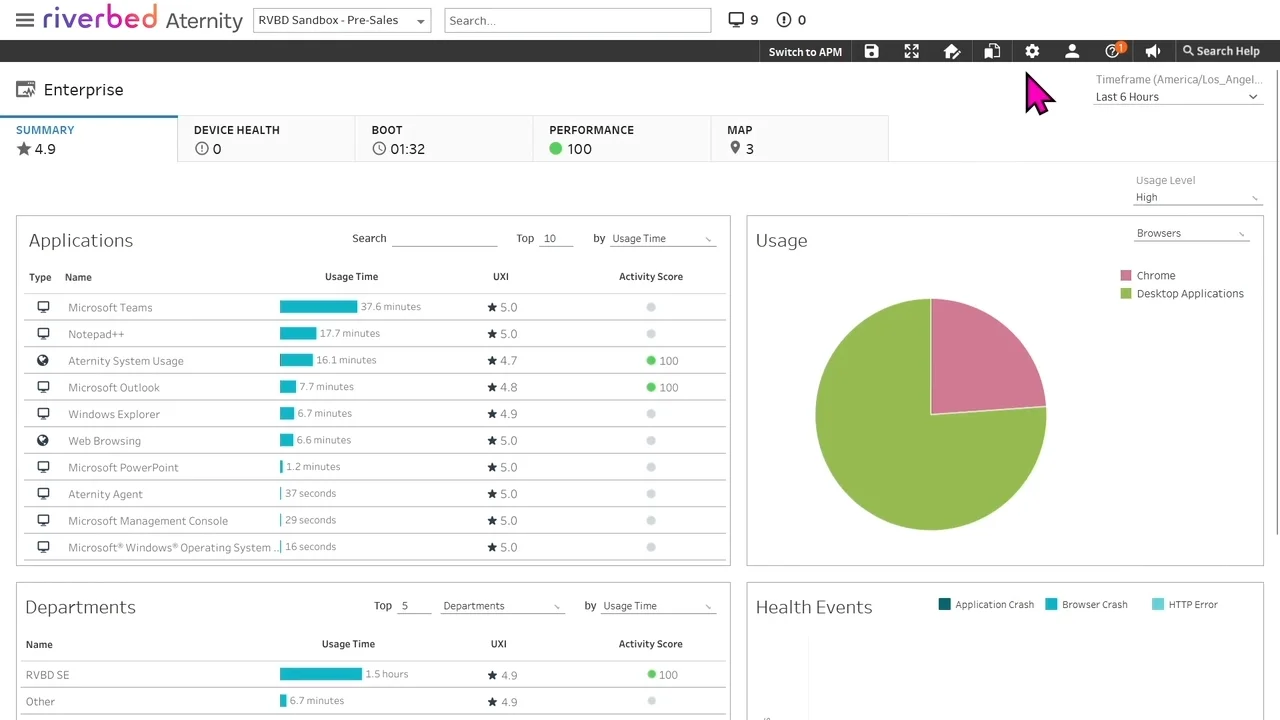
Task: Click the open incidents alert icon
Action: (x=784, y=19)
